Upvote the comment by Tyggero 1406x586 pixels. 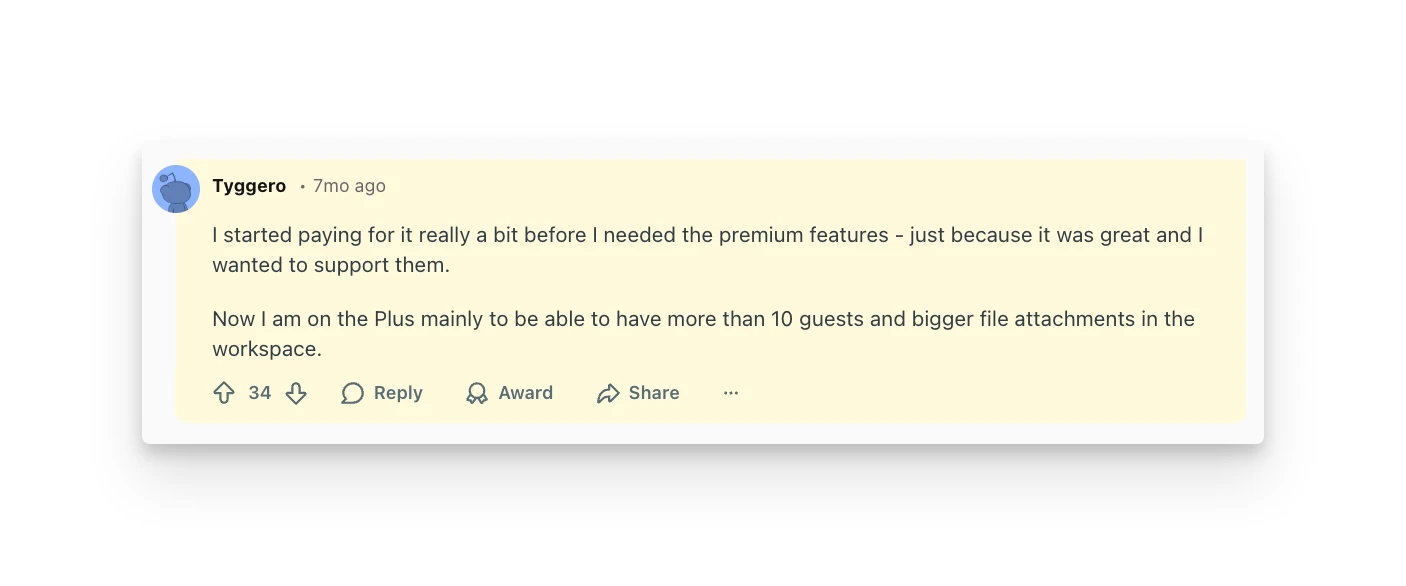[x=224, y=393]
